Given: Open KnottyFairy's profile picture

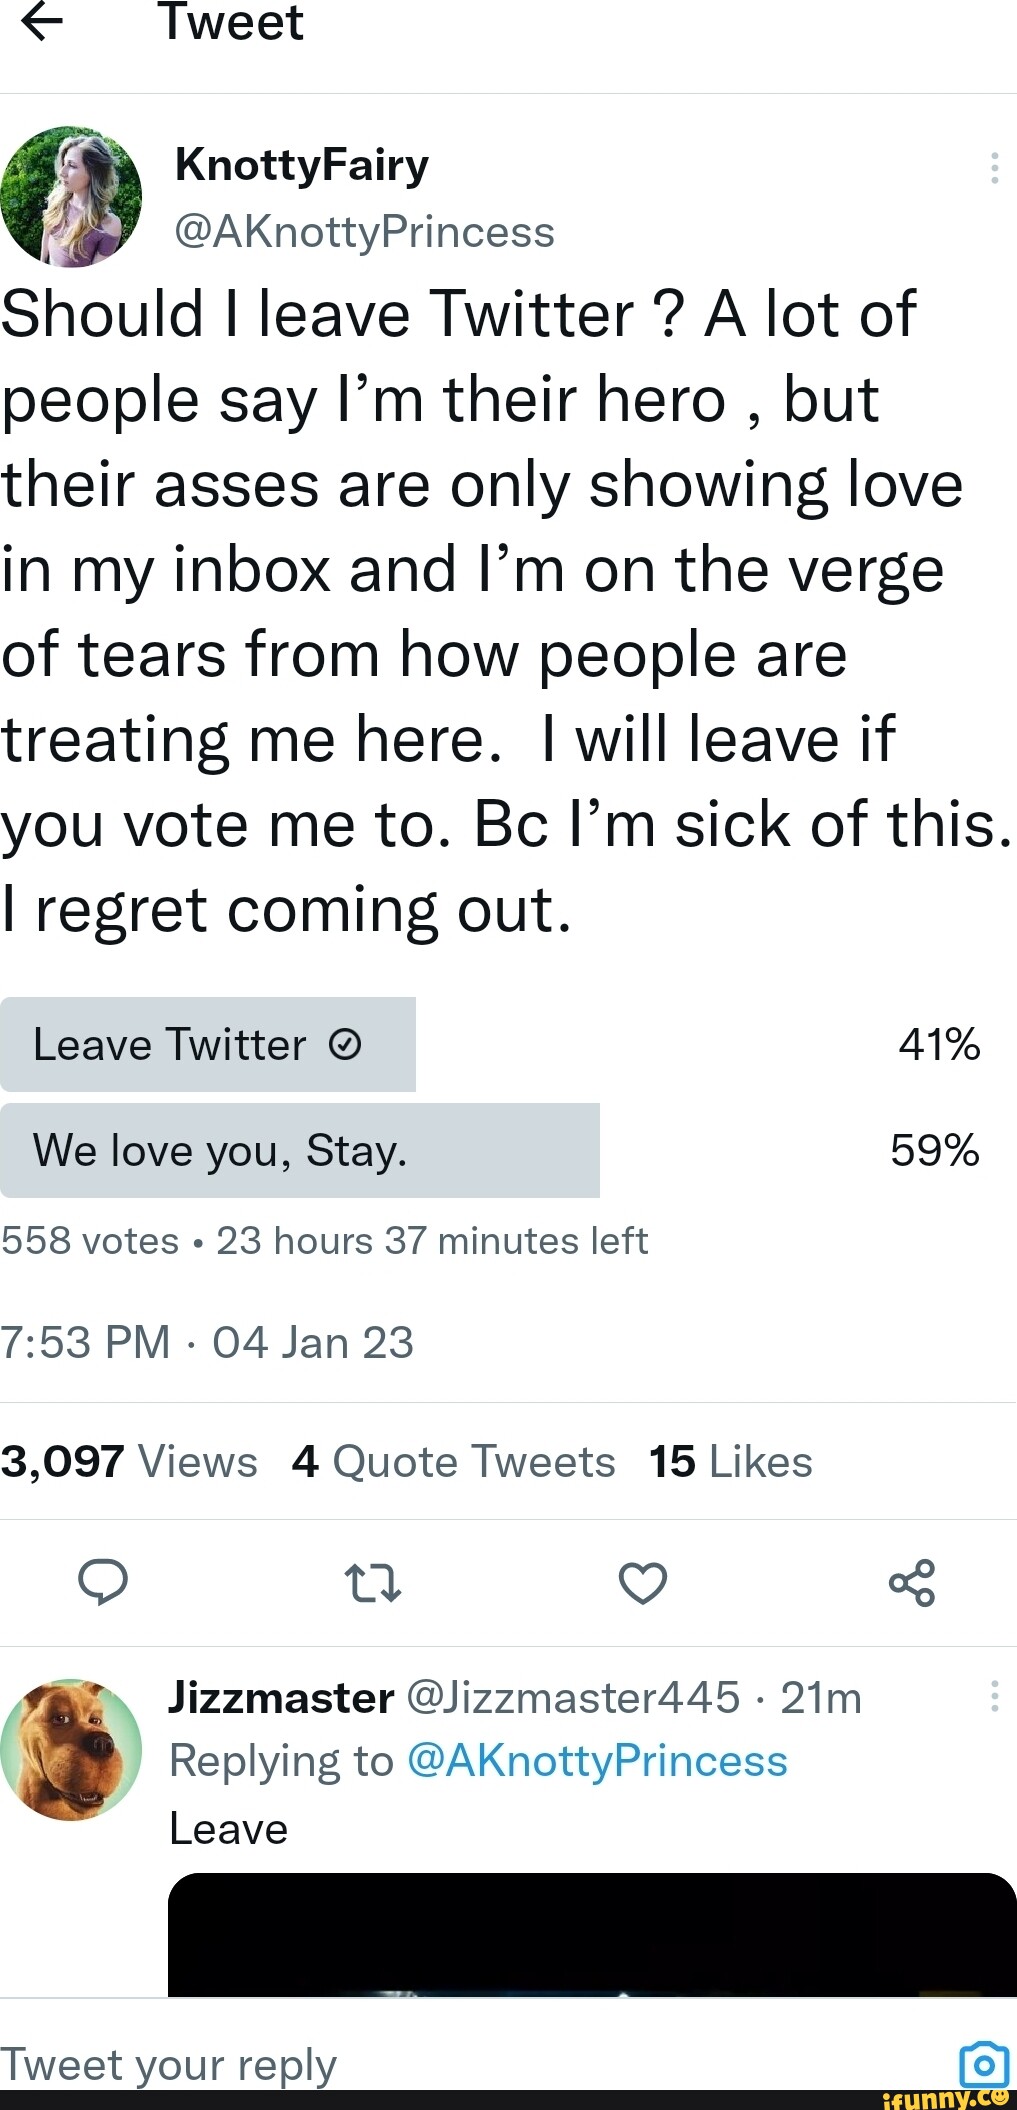Looking at the screenshot, I should 71,196.
